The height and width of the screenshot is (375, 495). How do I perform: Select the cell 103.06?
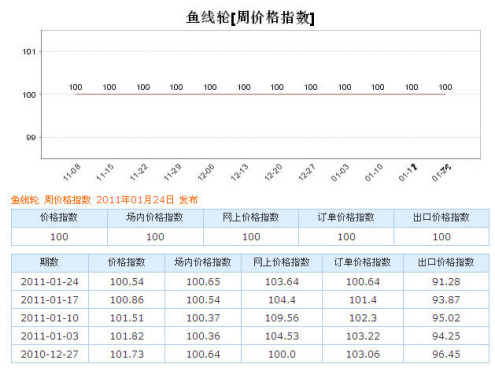pyautogui.click(x=363, y=354)
